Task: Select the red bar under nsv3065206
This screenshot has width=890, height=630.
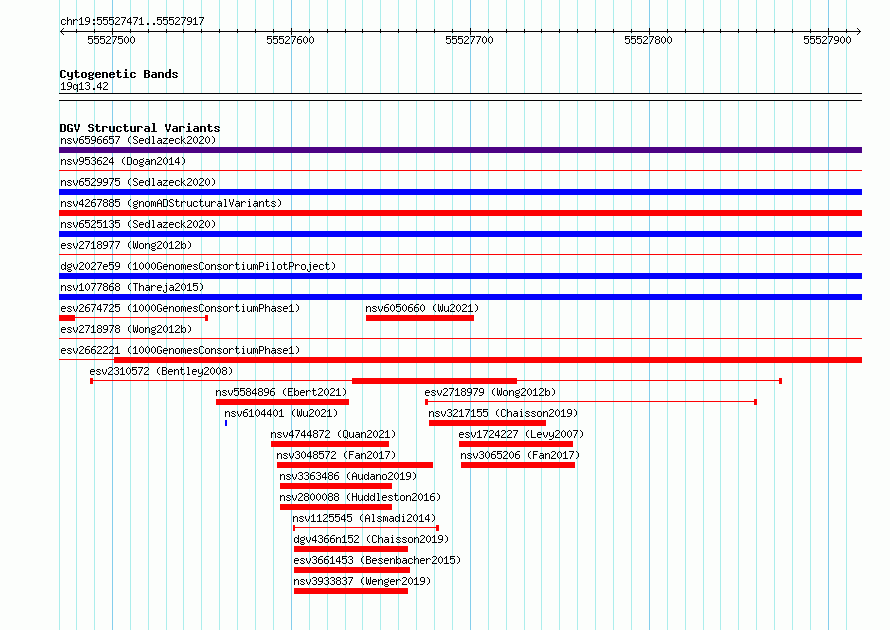Action: [518, 465]
